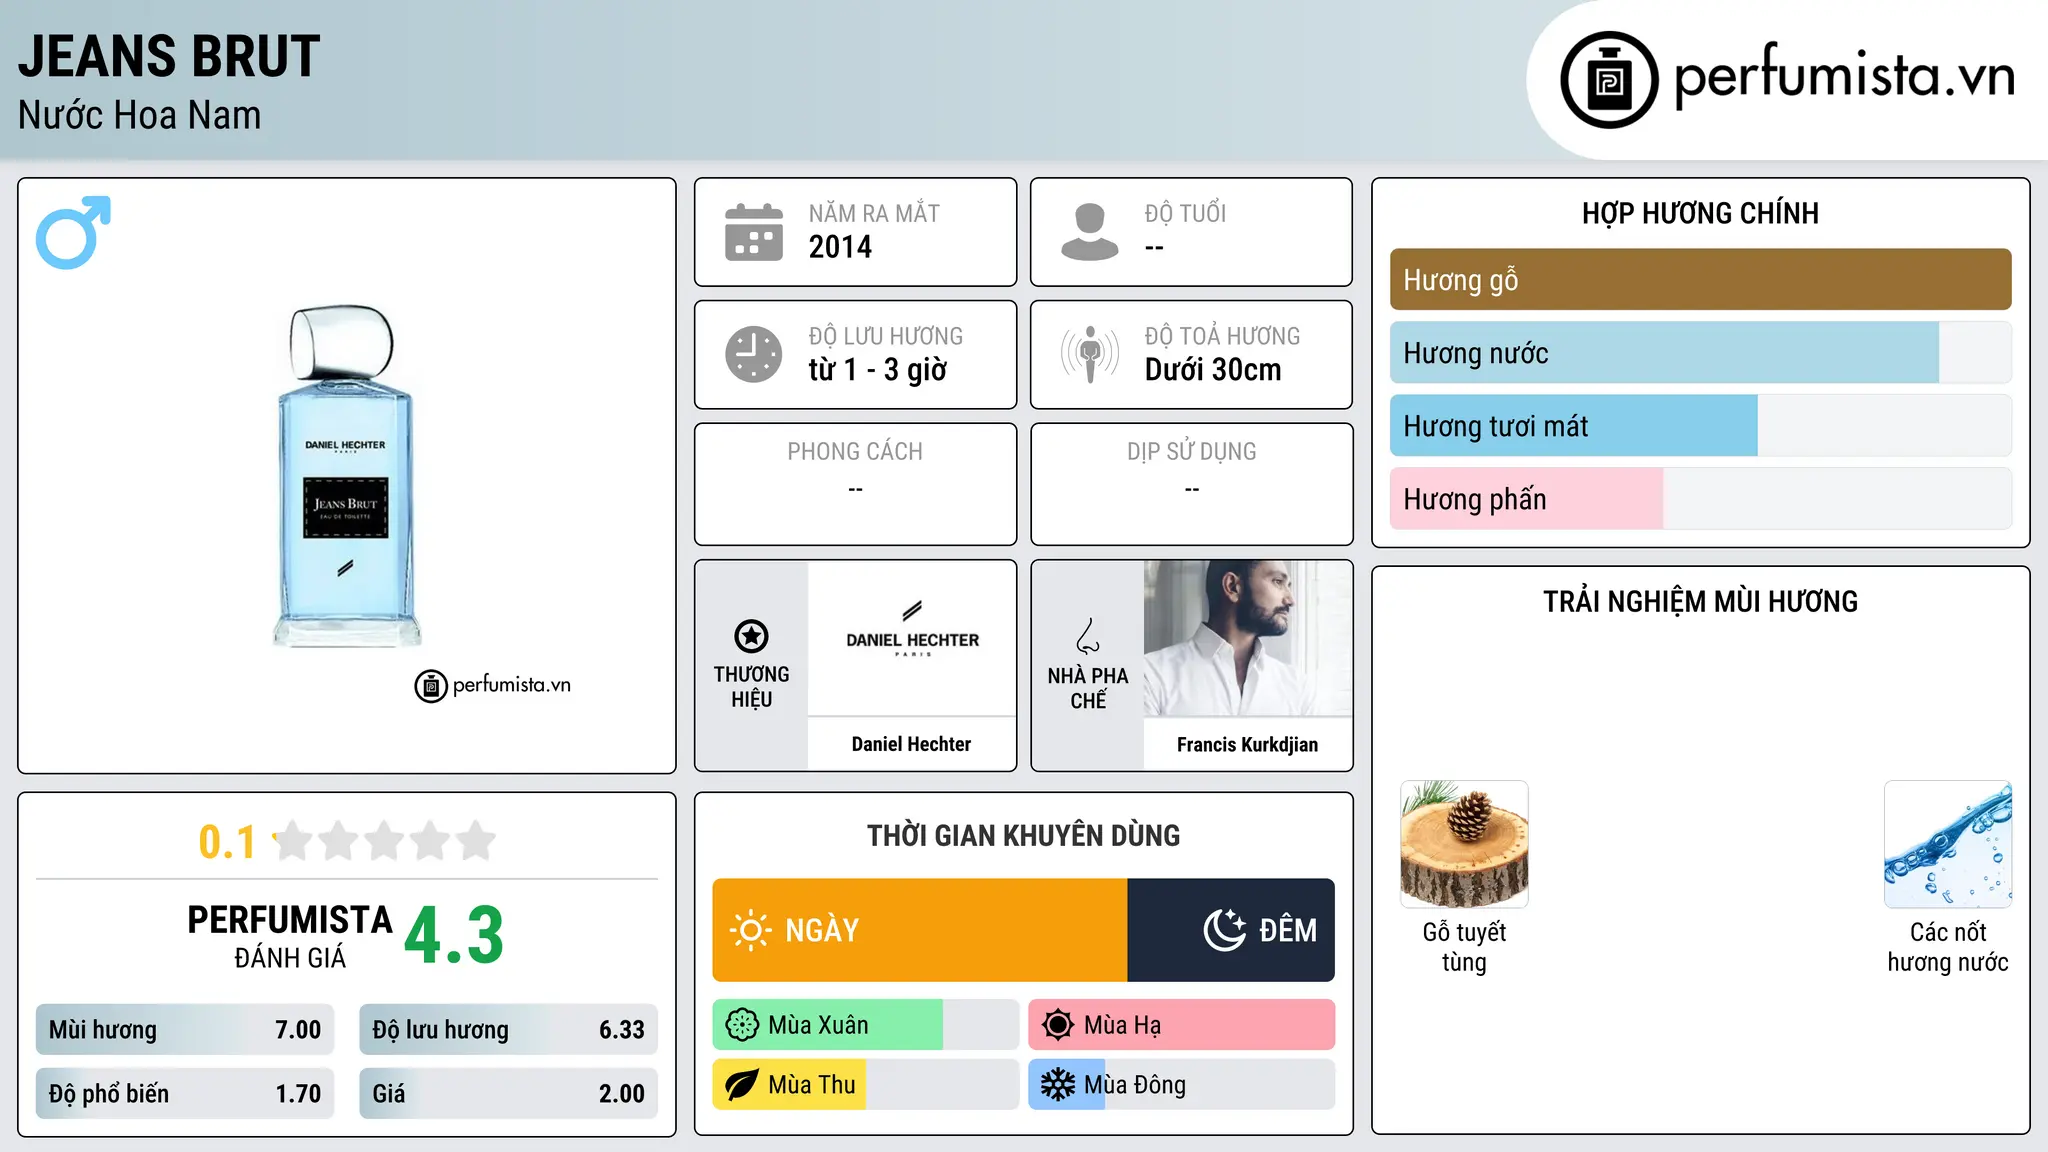Click the Trải nghiệm mùi hương heading

[x=1700, y=601]
